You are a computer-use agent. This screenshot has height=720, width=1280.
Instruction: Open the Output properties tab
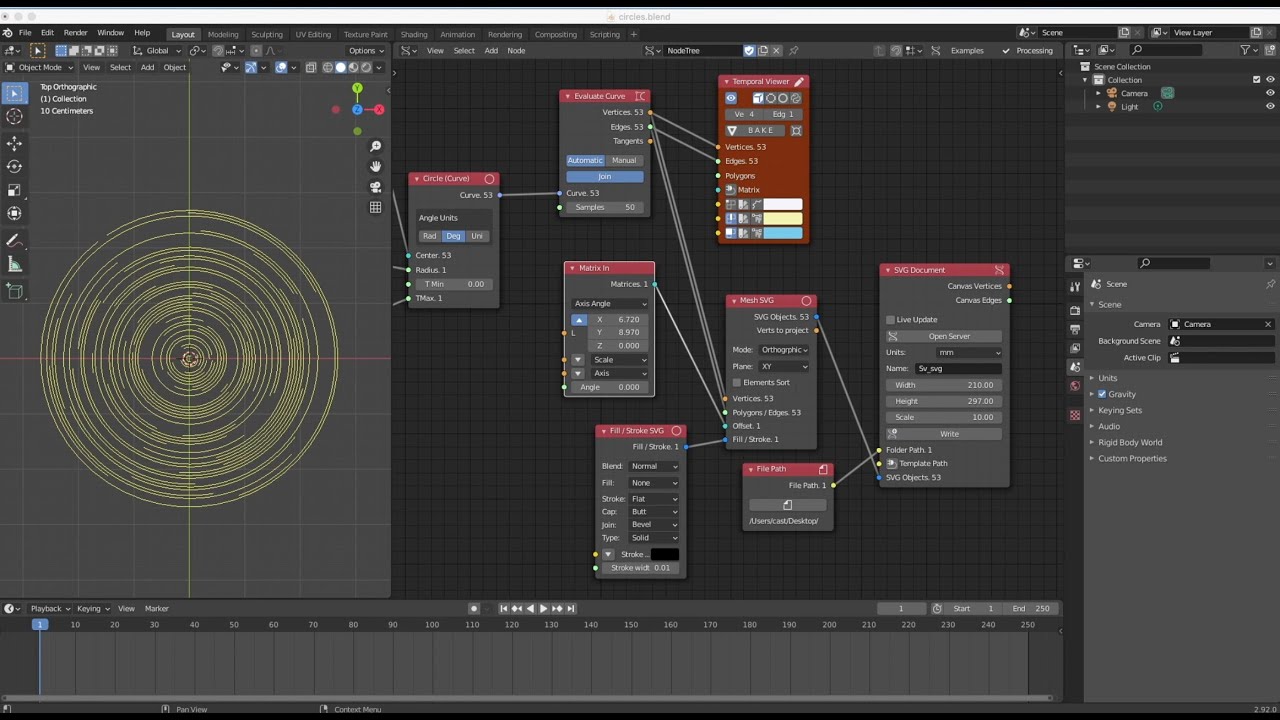1075,329
